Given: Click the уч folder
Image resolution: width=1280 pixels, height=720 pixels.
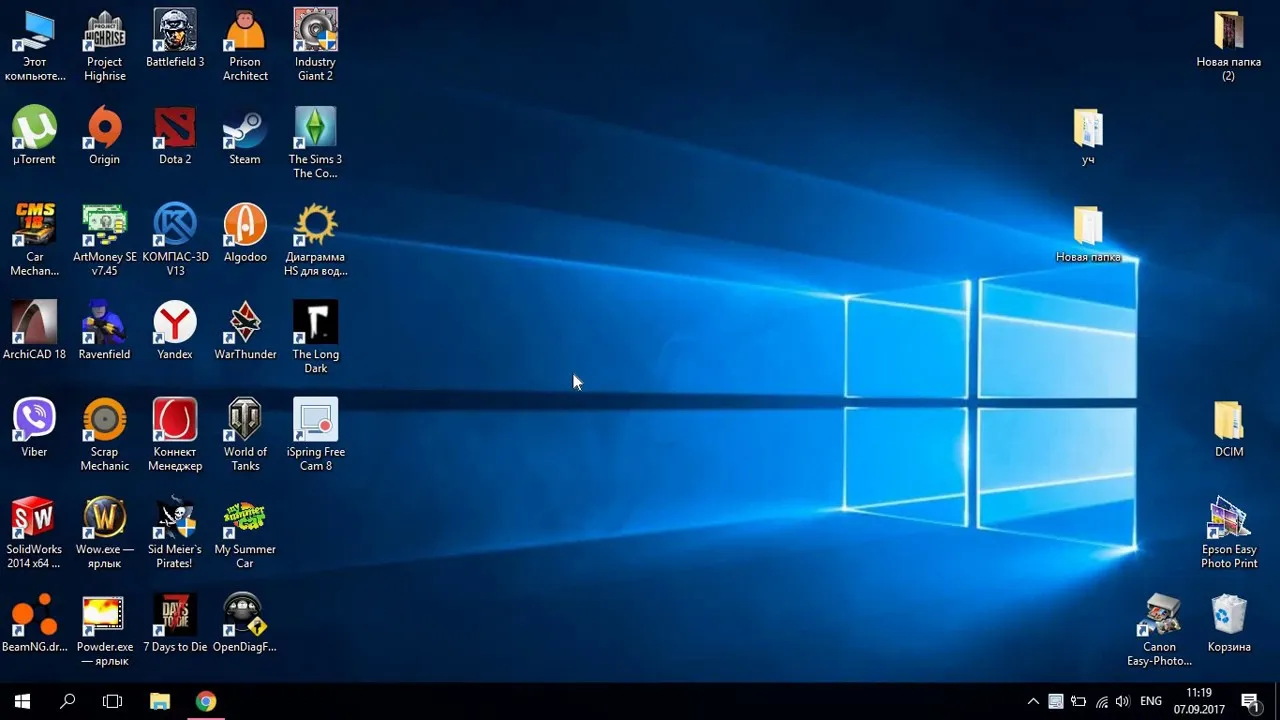Looking at the screenshot, I should click(x=1088, y=137).
